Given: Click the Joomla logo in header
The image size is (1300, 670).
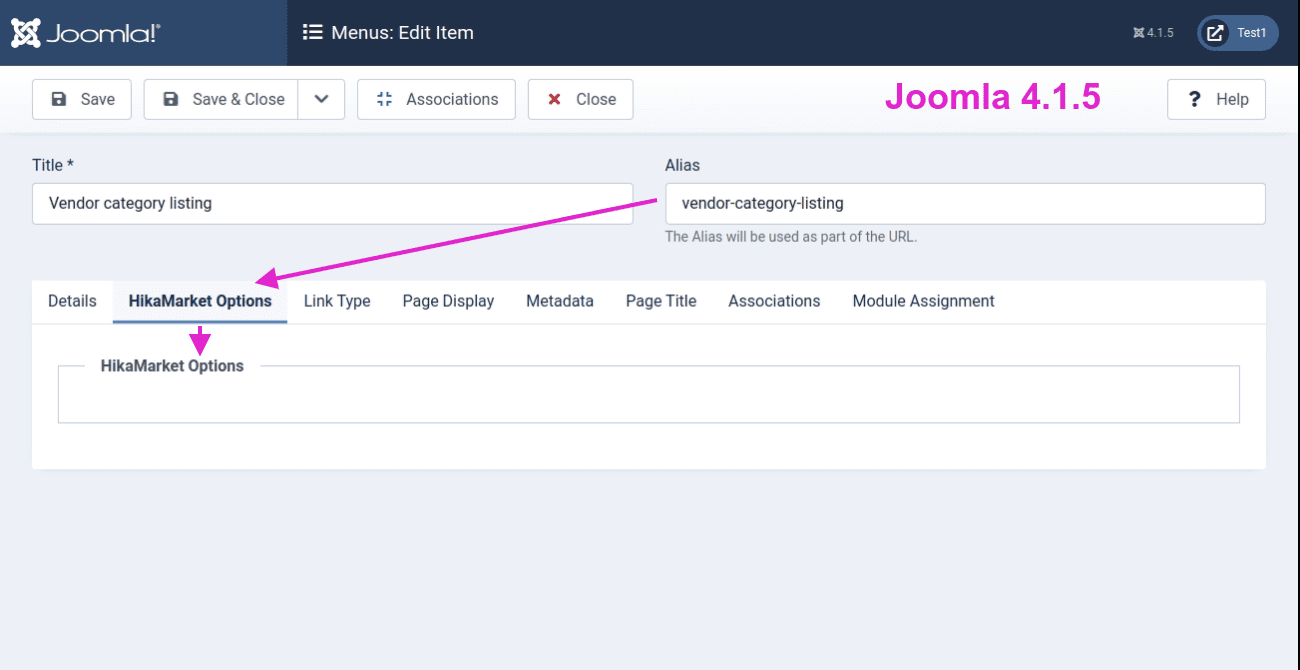Looking at the screenshot, I should 86,33.
